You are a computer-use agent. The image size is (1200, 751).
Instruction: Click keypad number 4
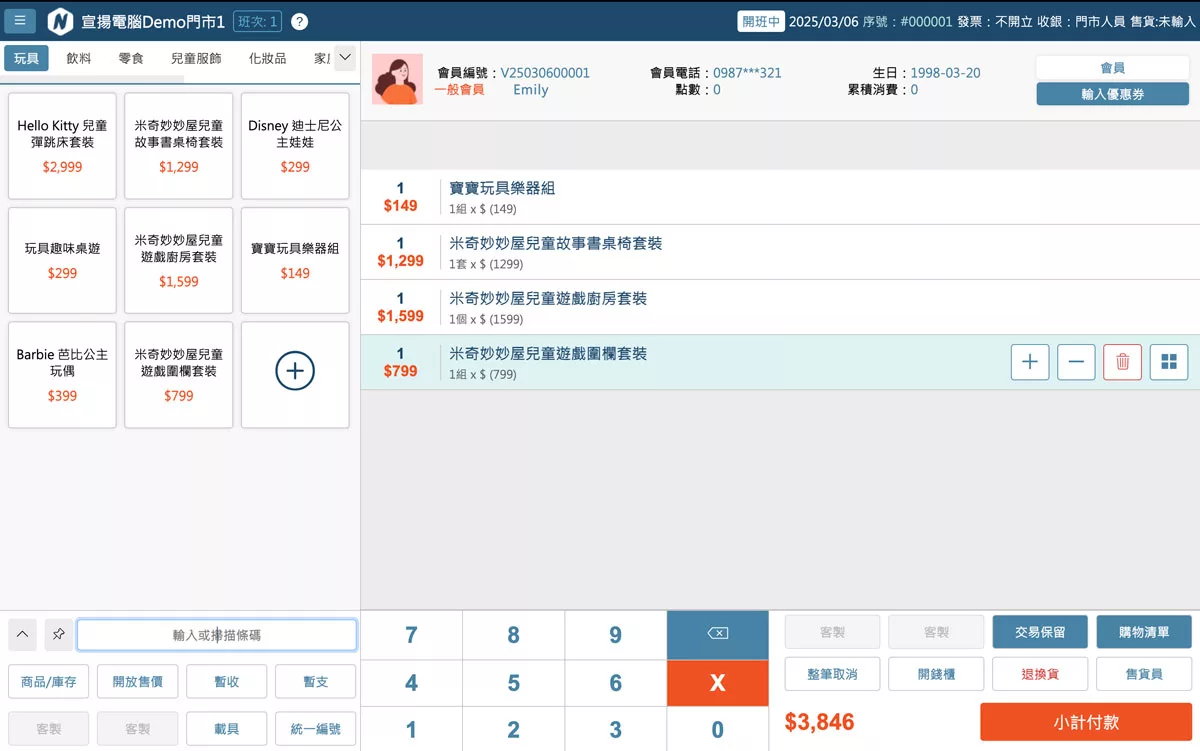tap(411, 683)
